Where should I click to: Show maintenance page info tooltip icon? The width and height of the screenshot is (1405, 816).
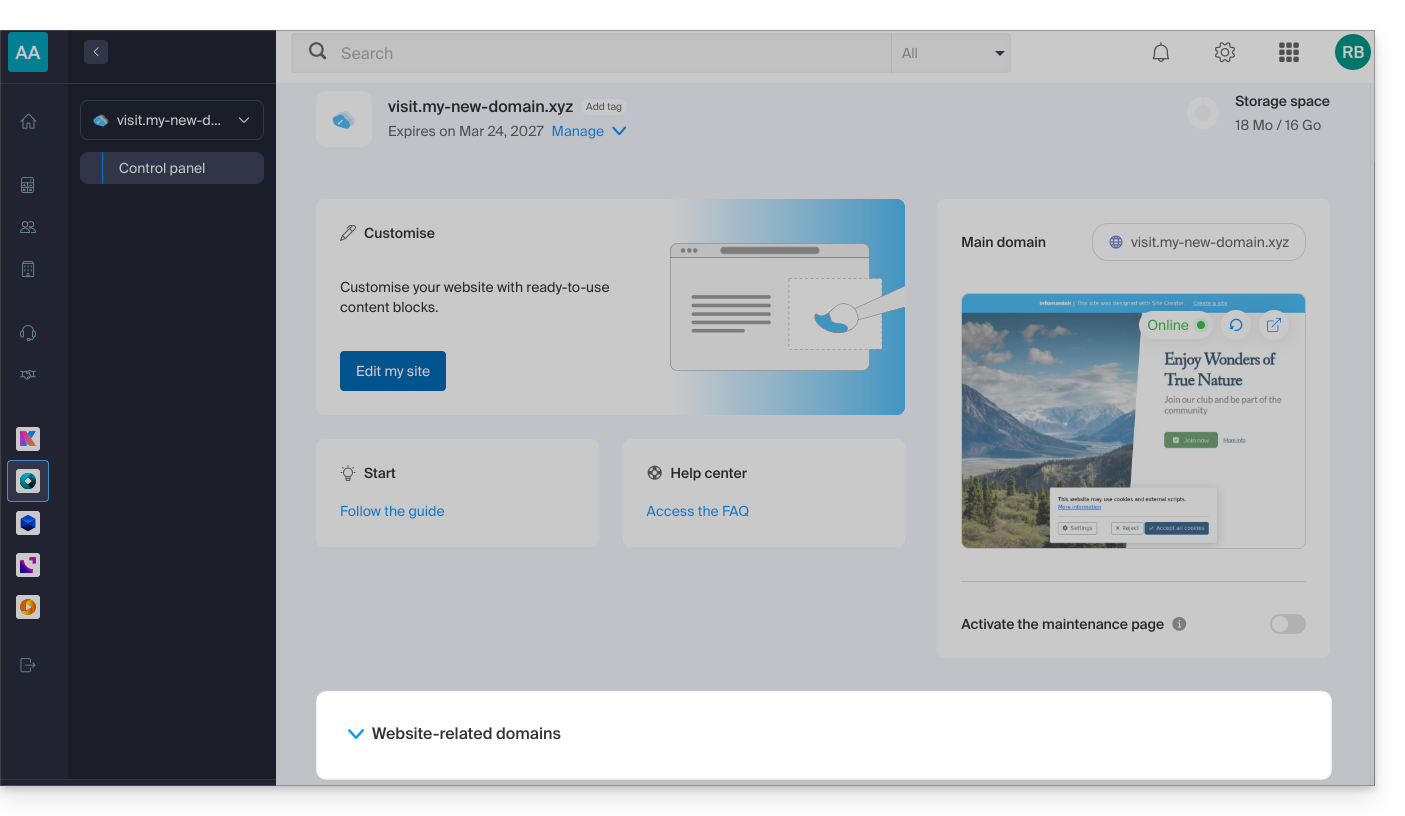coord(1179,624)
